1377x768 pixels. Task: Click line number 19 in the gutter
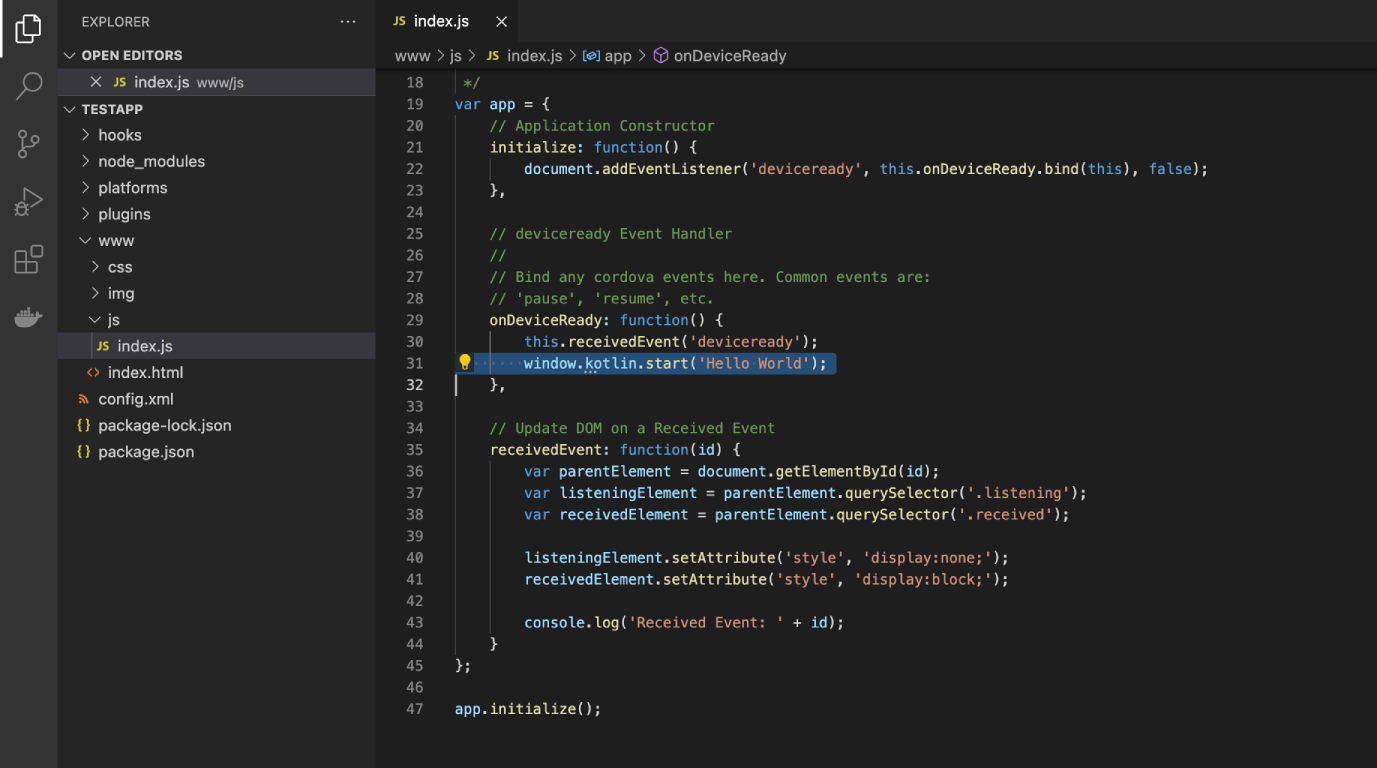coord(414,104)
